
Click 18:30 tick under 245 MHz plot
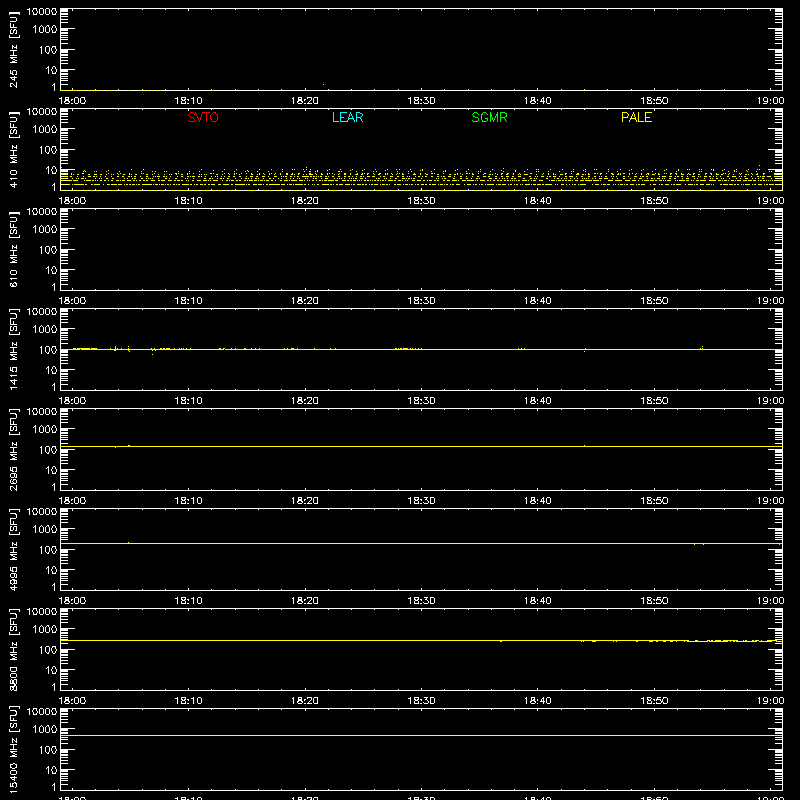421,101
